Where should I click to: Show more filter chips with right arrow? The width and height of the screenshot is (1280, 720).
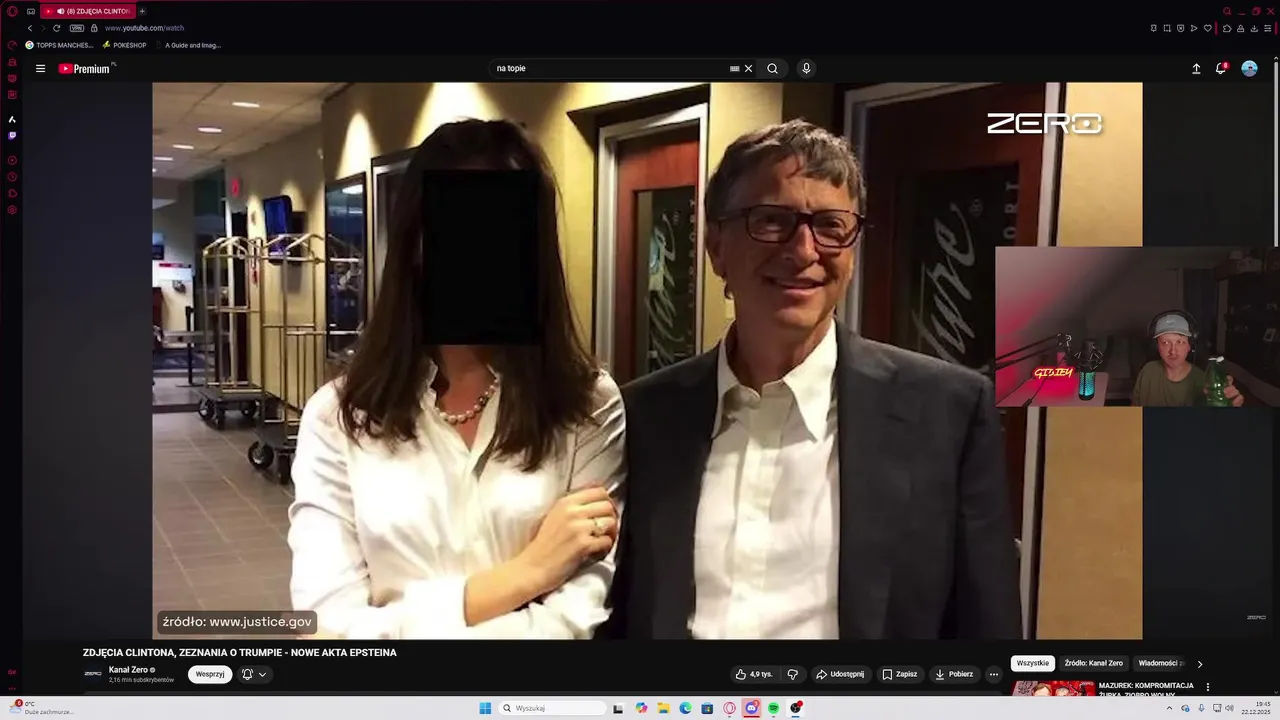(1200, 664)
